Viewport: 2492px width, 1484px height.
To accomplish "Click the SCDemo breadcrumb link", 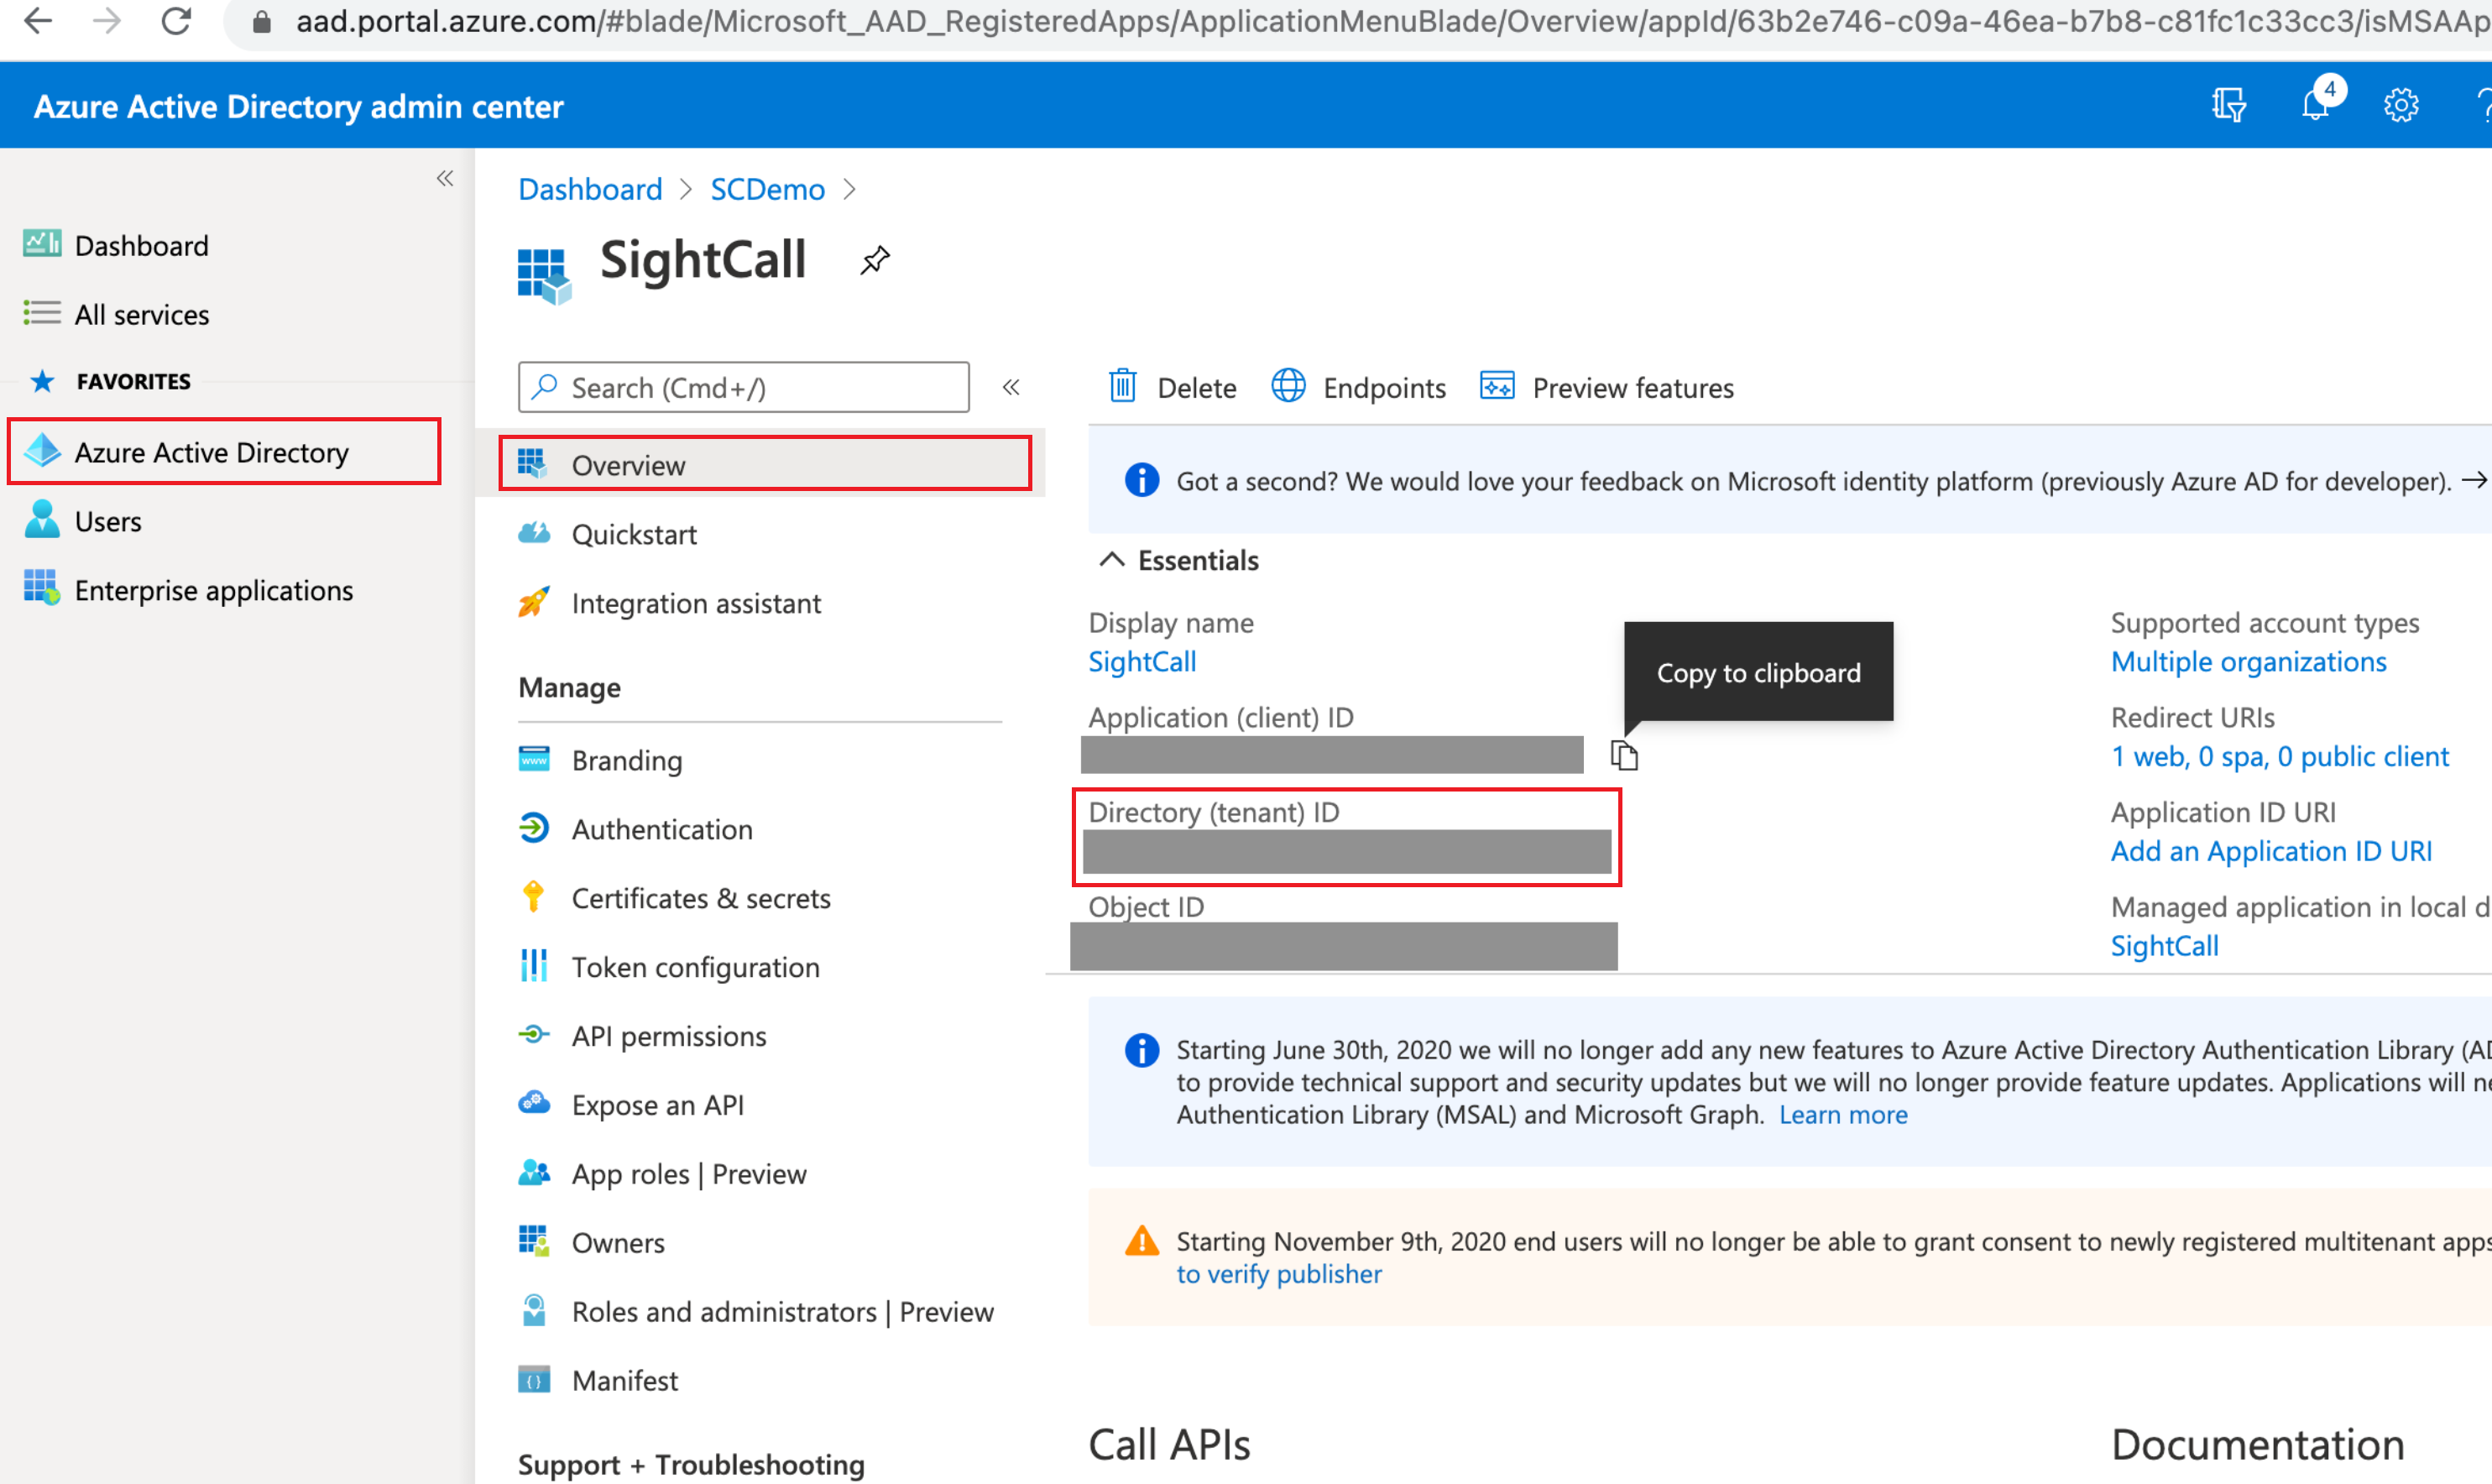I will click(767, 189).
